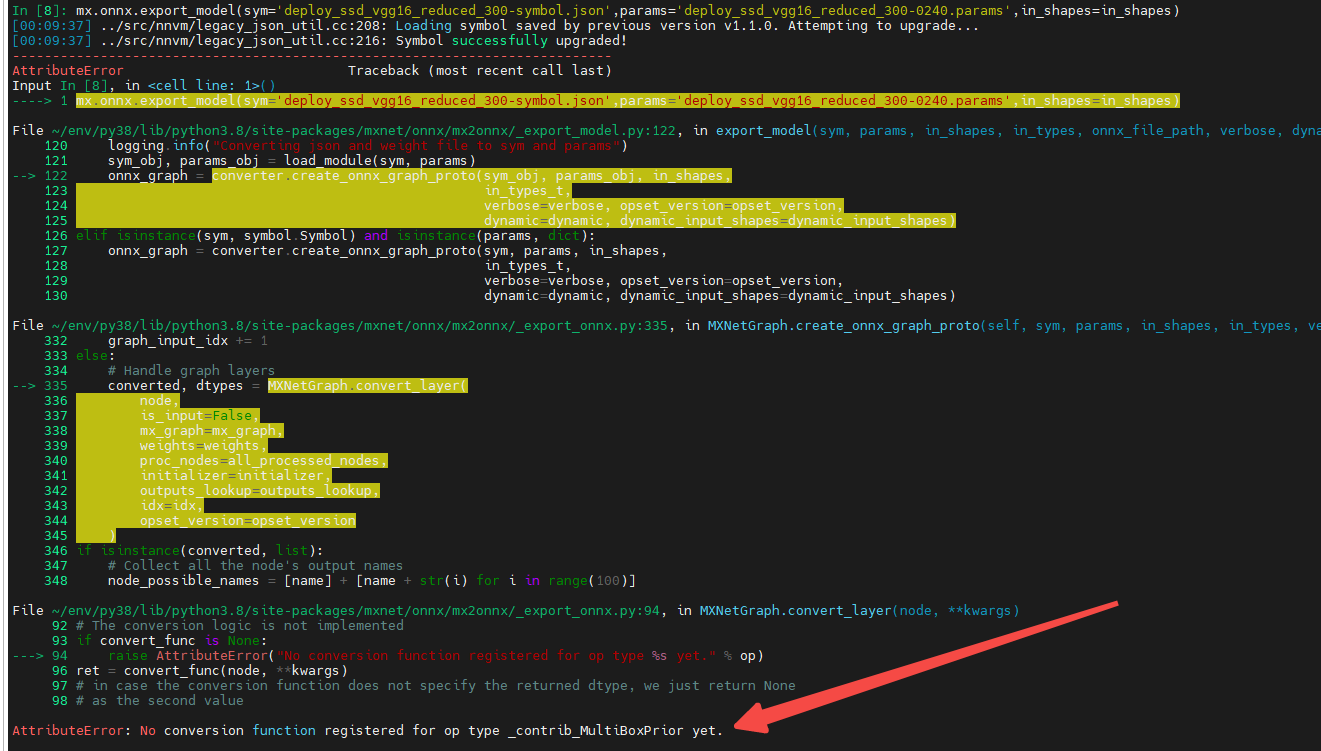Screen dimensions: 1321x751
Task: Click the '_export_onnx.py:335' file path
Action: click(360, 325)
